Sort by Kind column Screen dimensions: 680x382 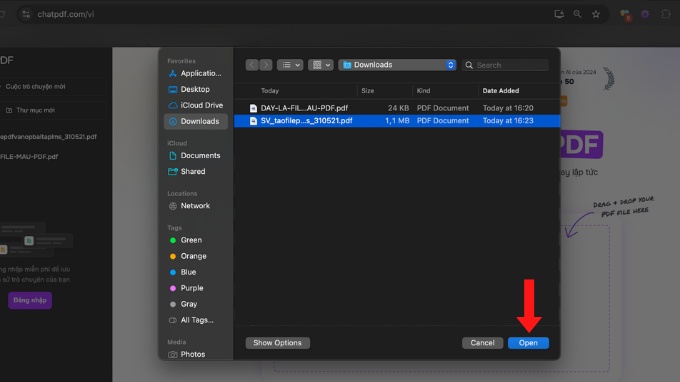pos(423,91)
